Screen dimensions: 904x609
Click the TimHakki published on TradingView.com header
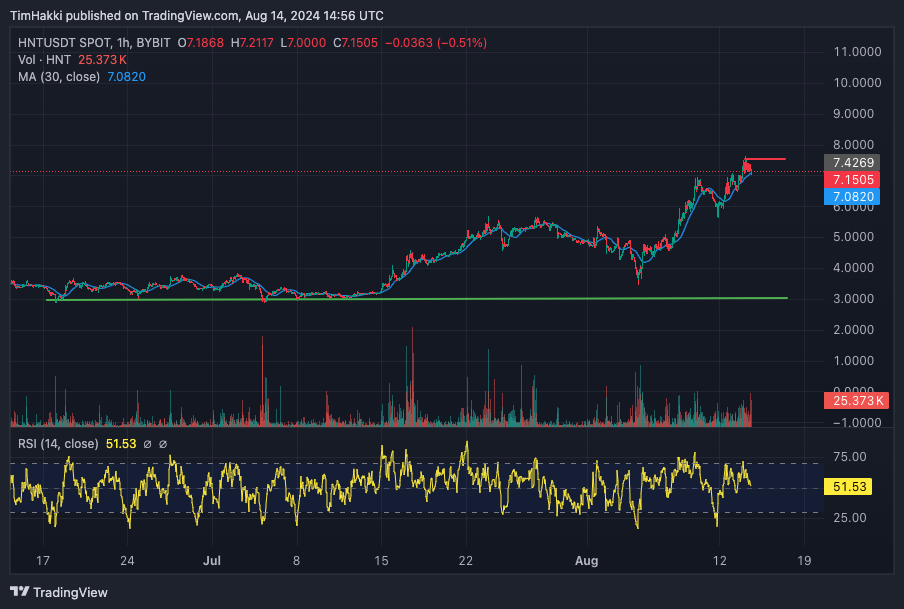click(197, 16)
